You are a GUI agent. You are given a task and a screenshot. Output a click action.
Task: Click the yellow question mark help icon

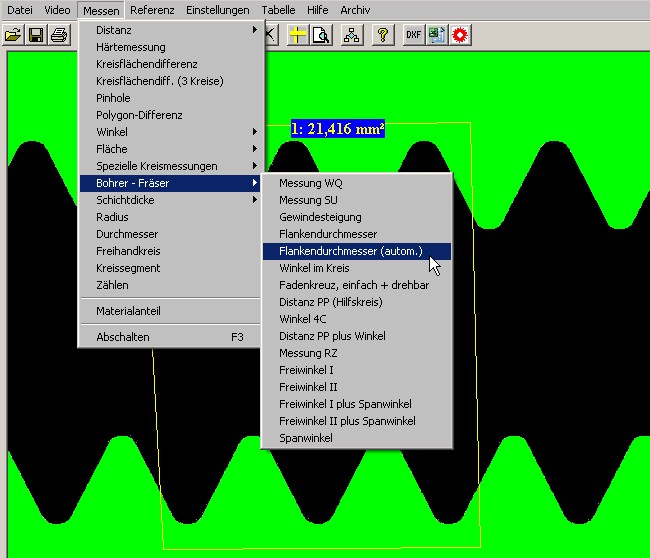[383, 35]
